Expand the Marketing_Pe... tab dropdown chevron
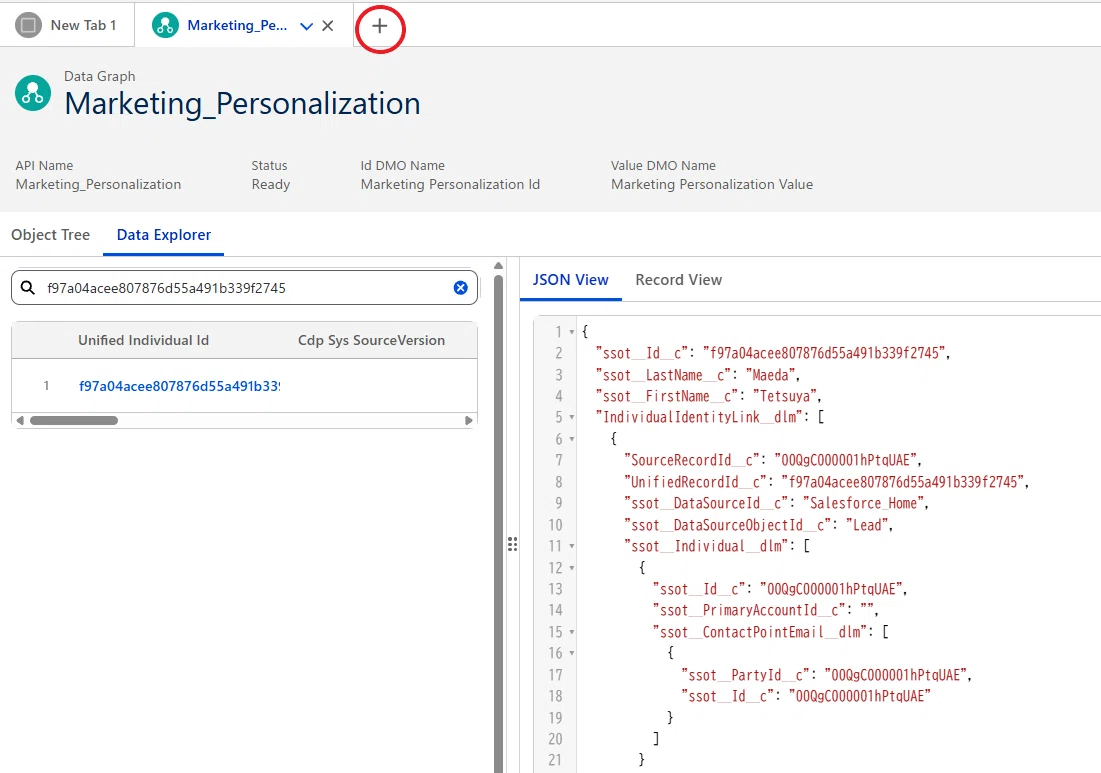The height and width of the screenshot is (773, 1101). point(306,26)
